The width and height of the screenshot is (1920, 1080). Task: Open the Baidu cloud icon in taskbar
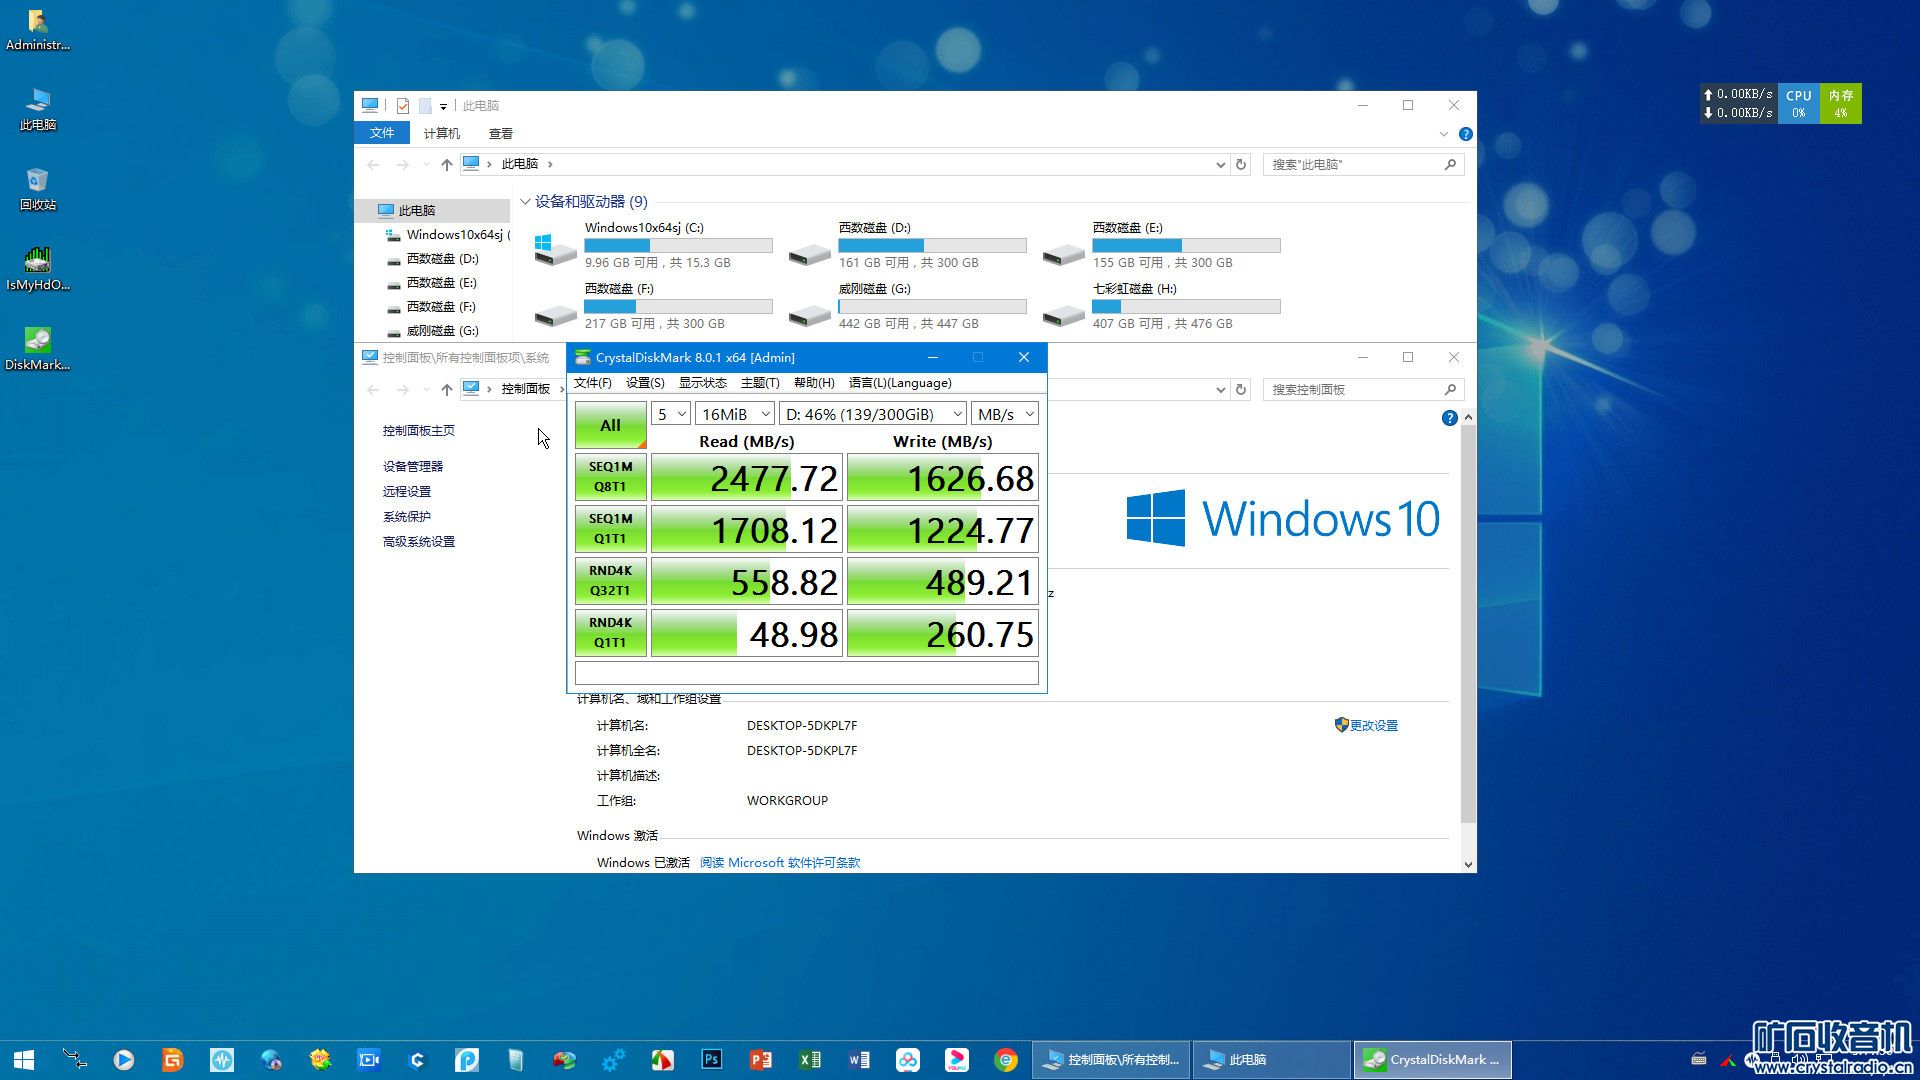908,1060
